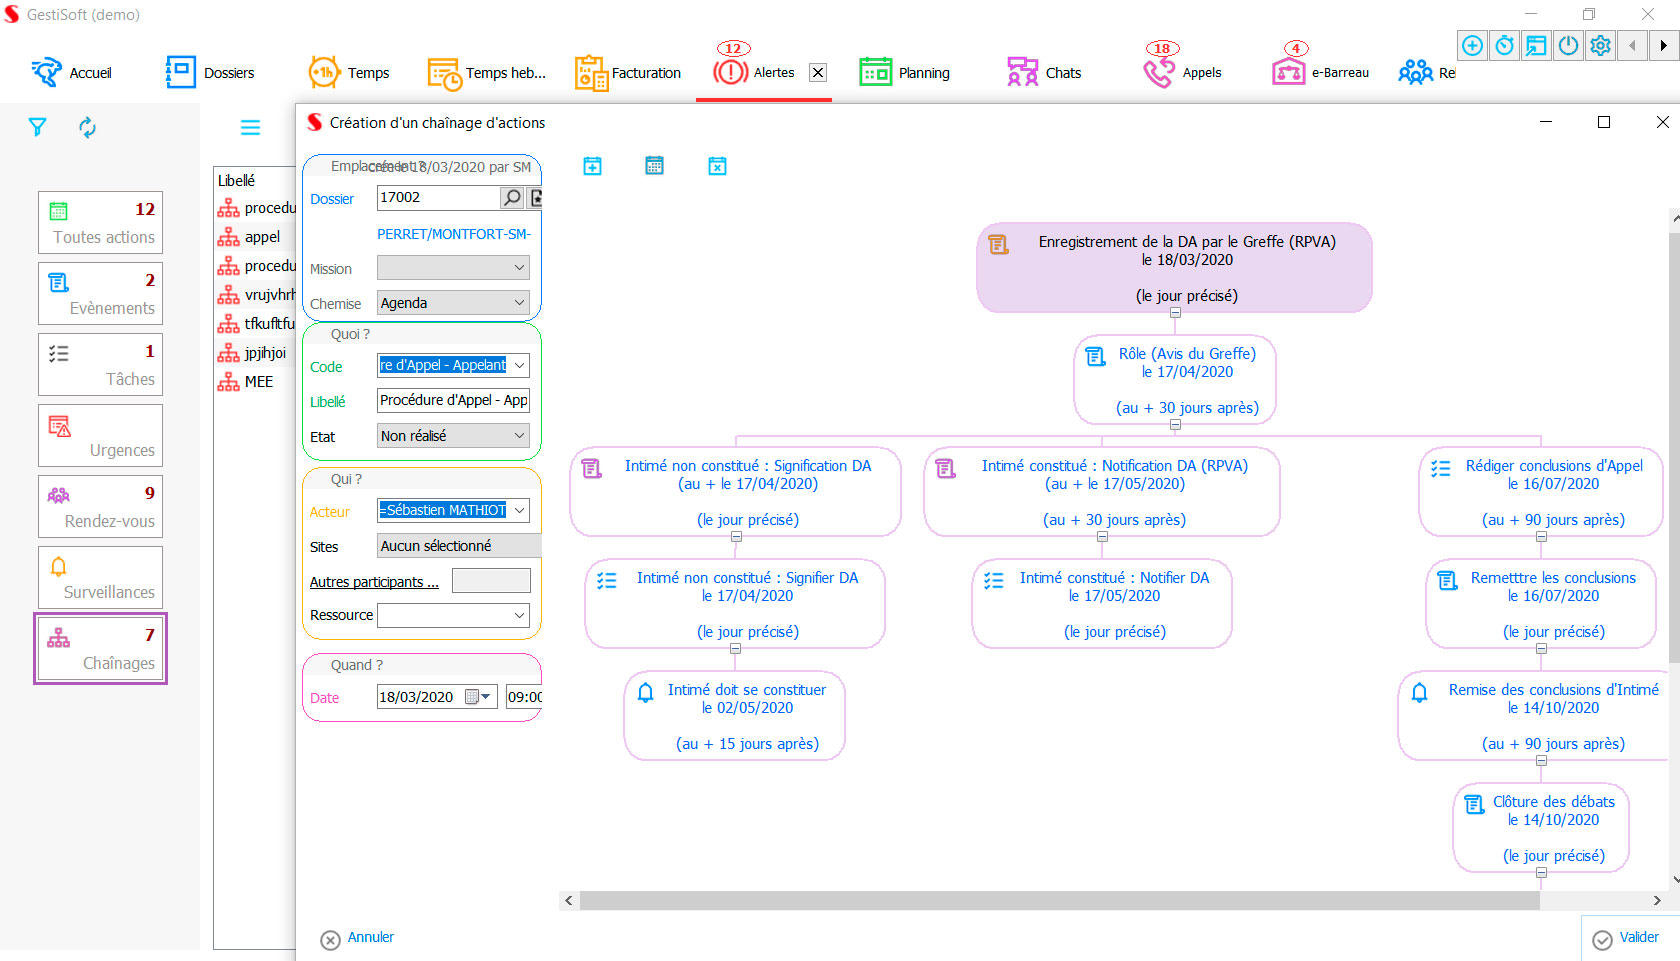1680x961 pixels.
Task: Click the settings gear icon top right
Action: pyautogui.click(x=1601, y=46)
